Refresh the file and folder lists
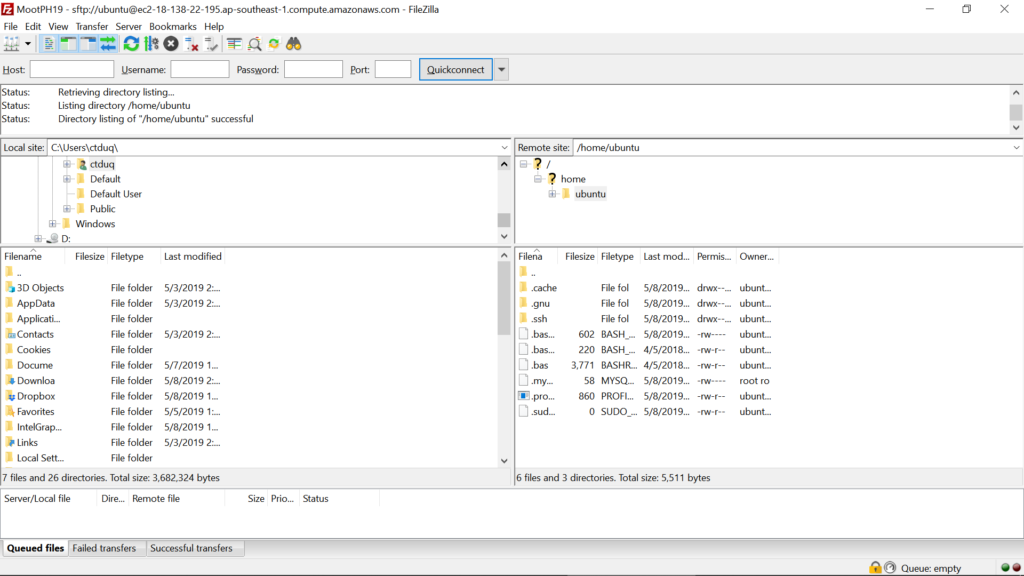The width and height of the screenshot is (1024, 576). click(131, 44)
